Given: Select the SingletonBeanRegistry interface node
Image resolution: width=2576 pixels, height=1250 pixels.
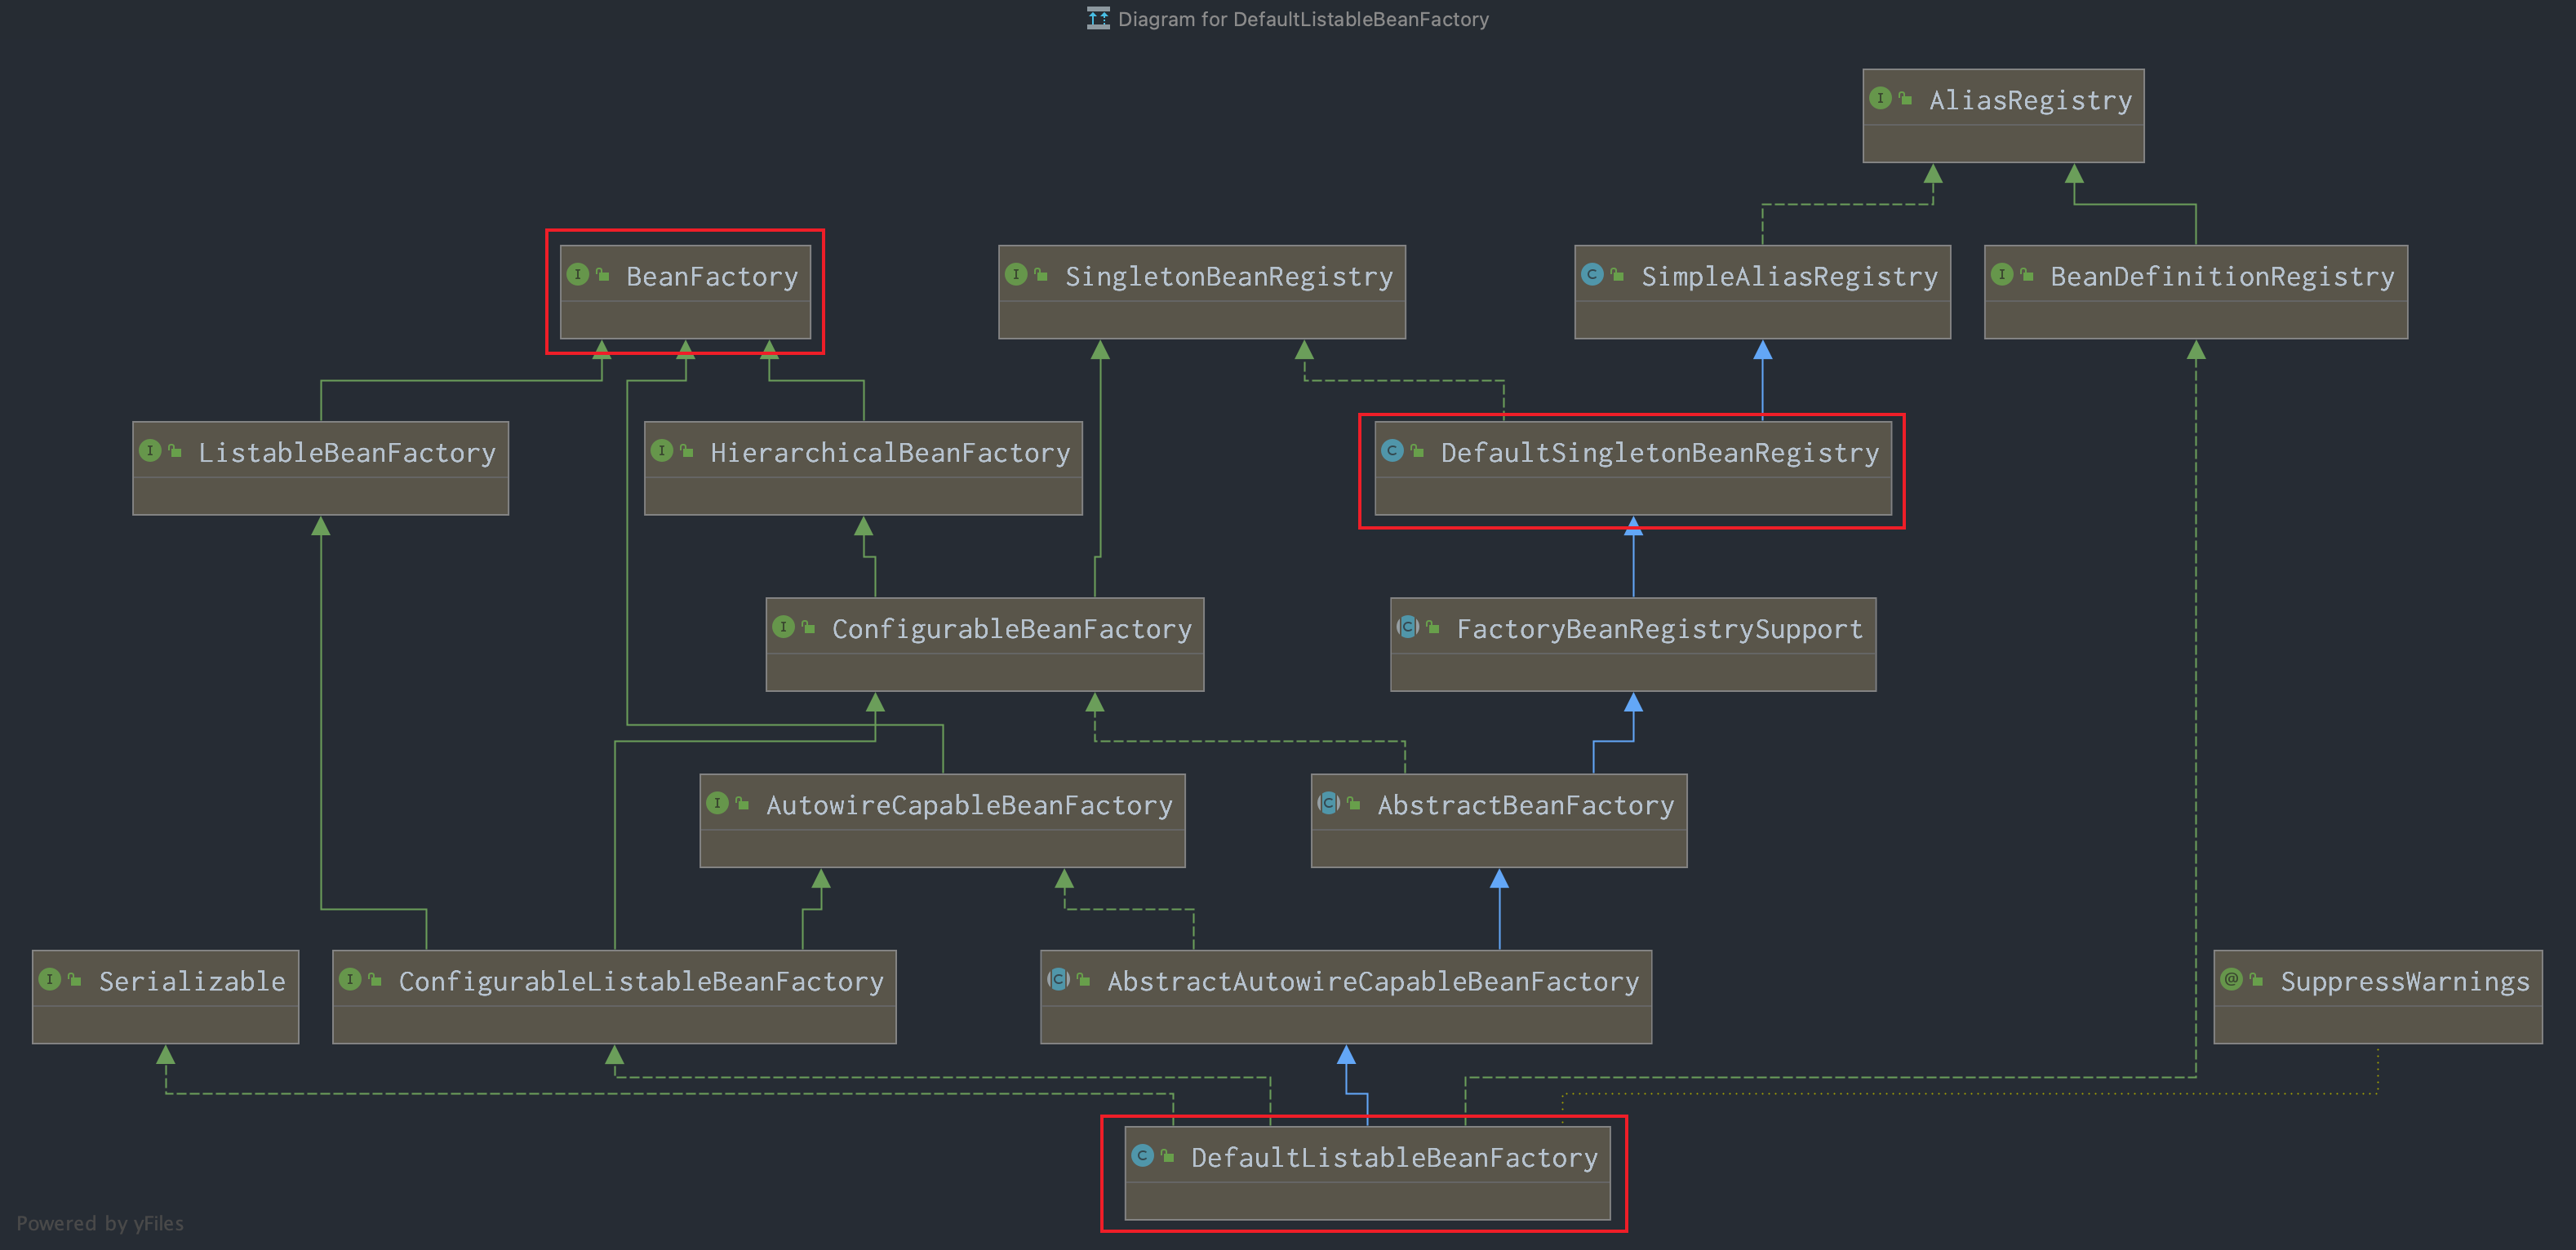Looking at the screenshot, I should pyautogui.click(x=1228, y=277).
